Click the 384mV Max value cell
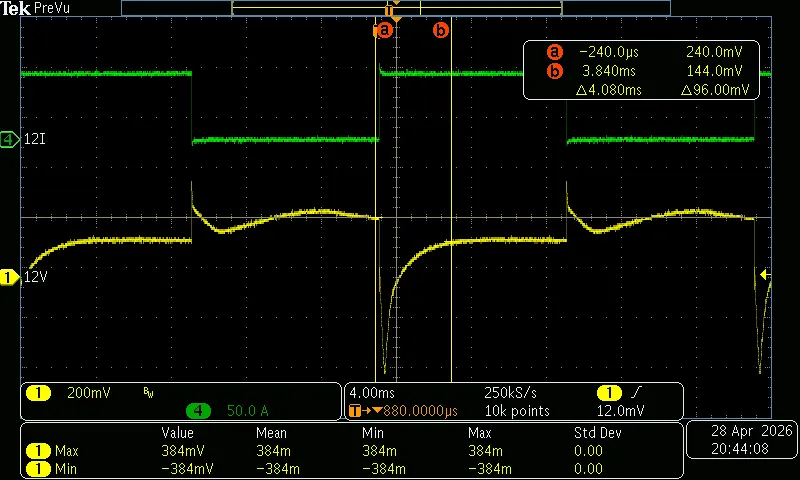 tap(183, 451)
